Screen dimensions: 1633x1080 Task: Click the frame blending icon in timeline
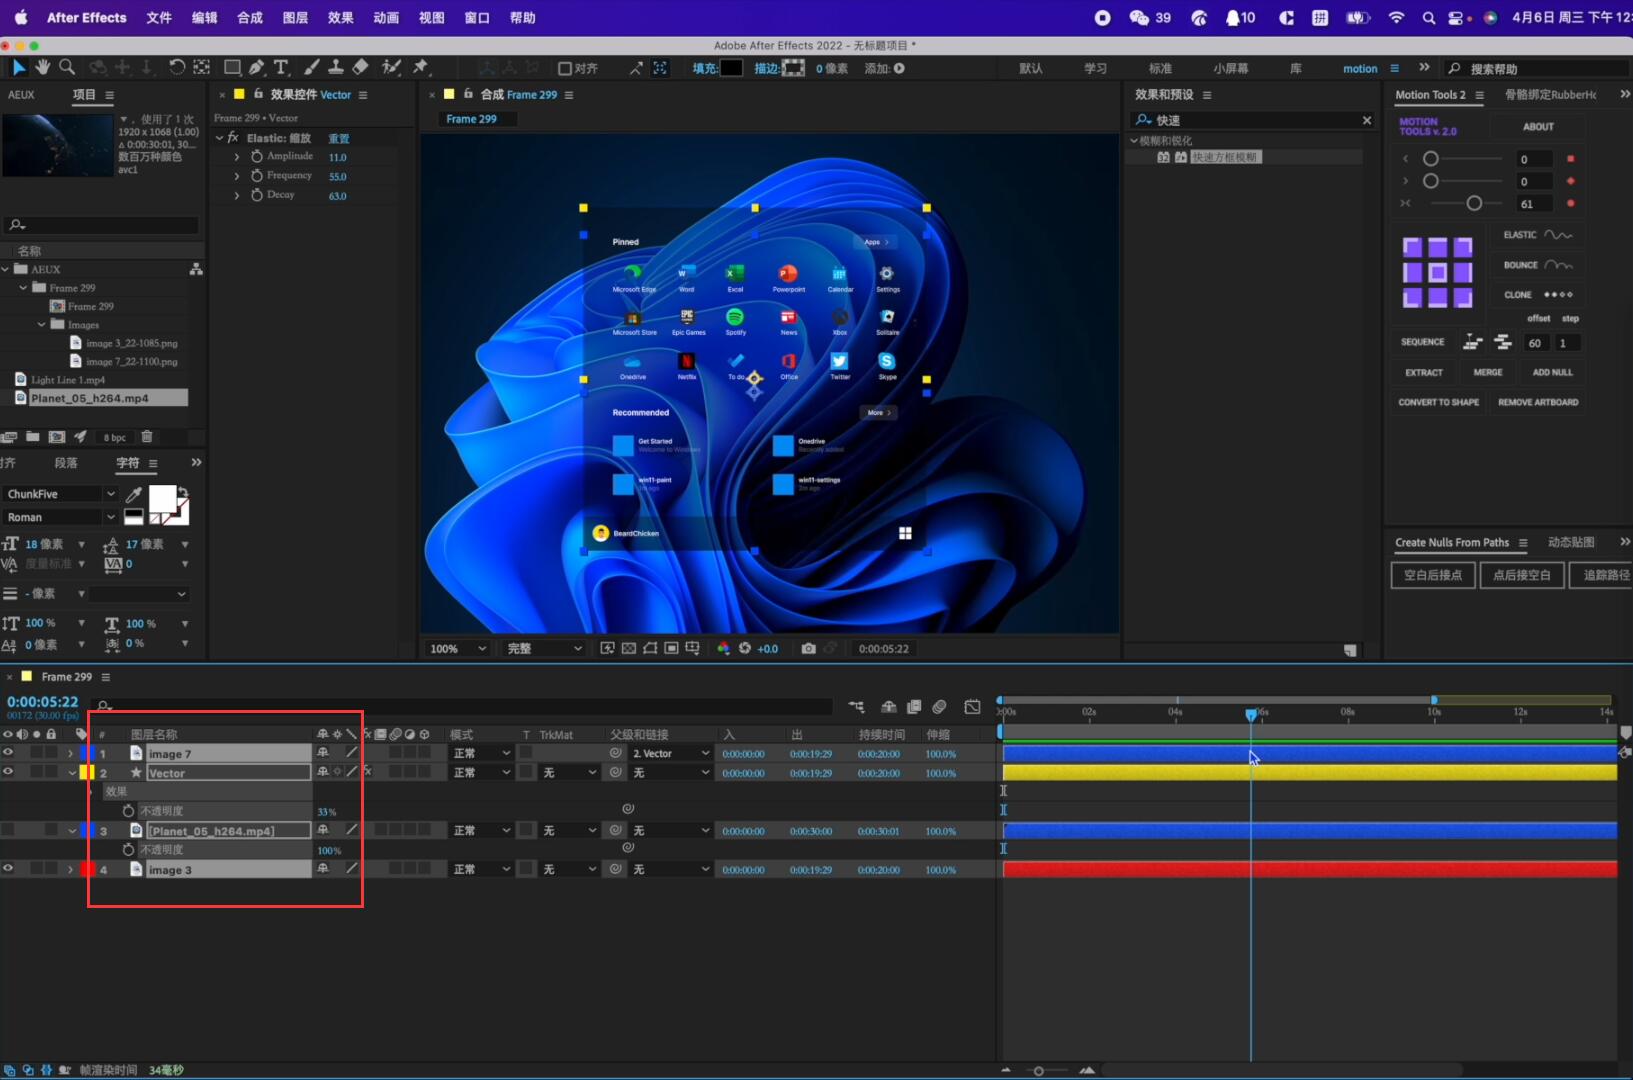click(x=913, y=707)
